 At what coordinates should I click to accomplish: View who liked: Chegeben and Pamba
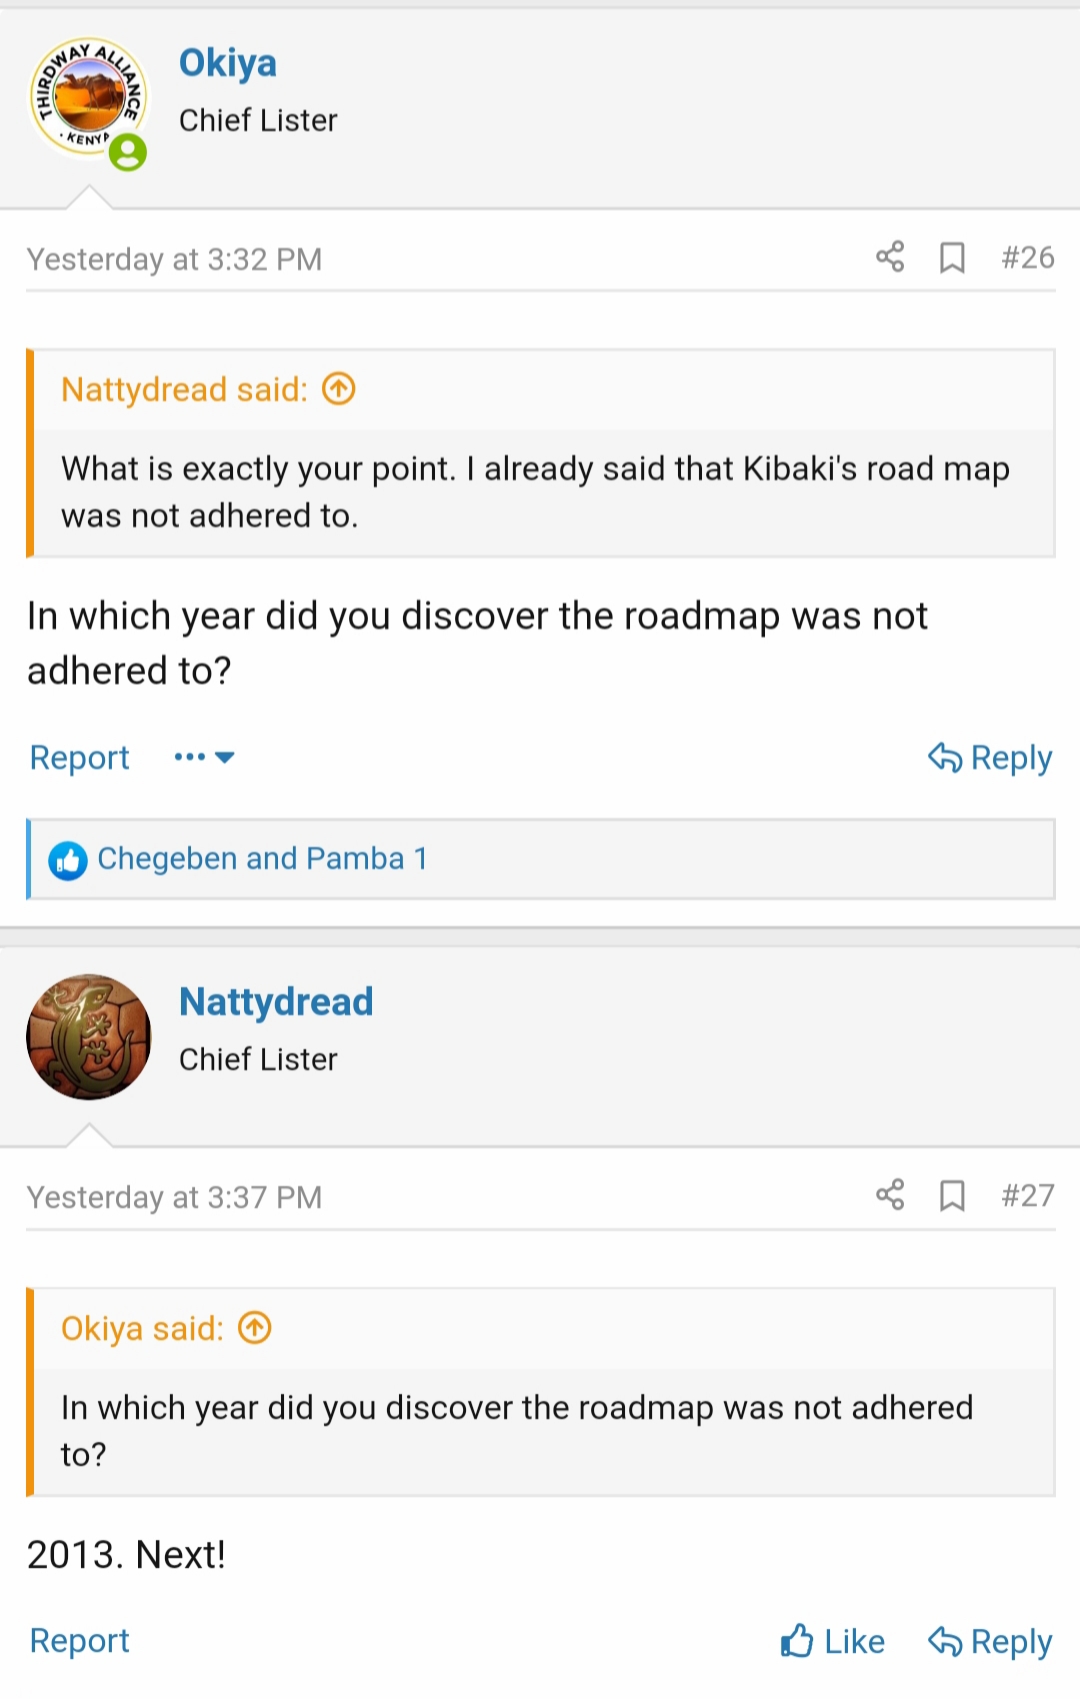(262, 859)
